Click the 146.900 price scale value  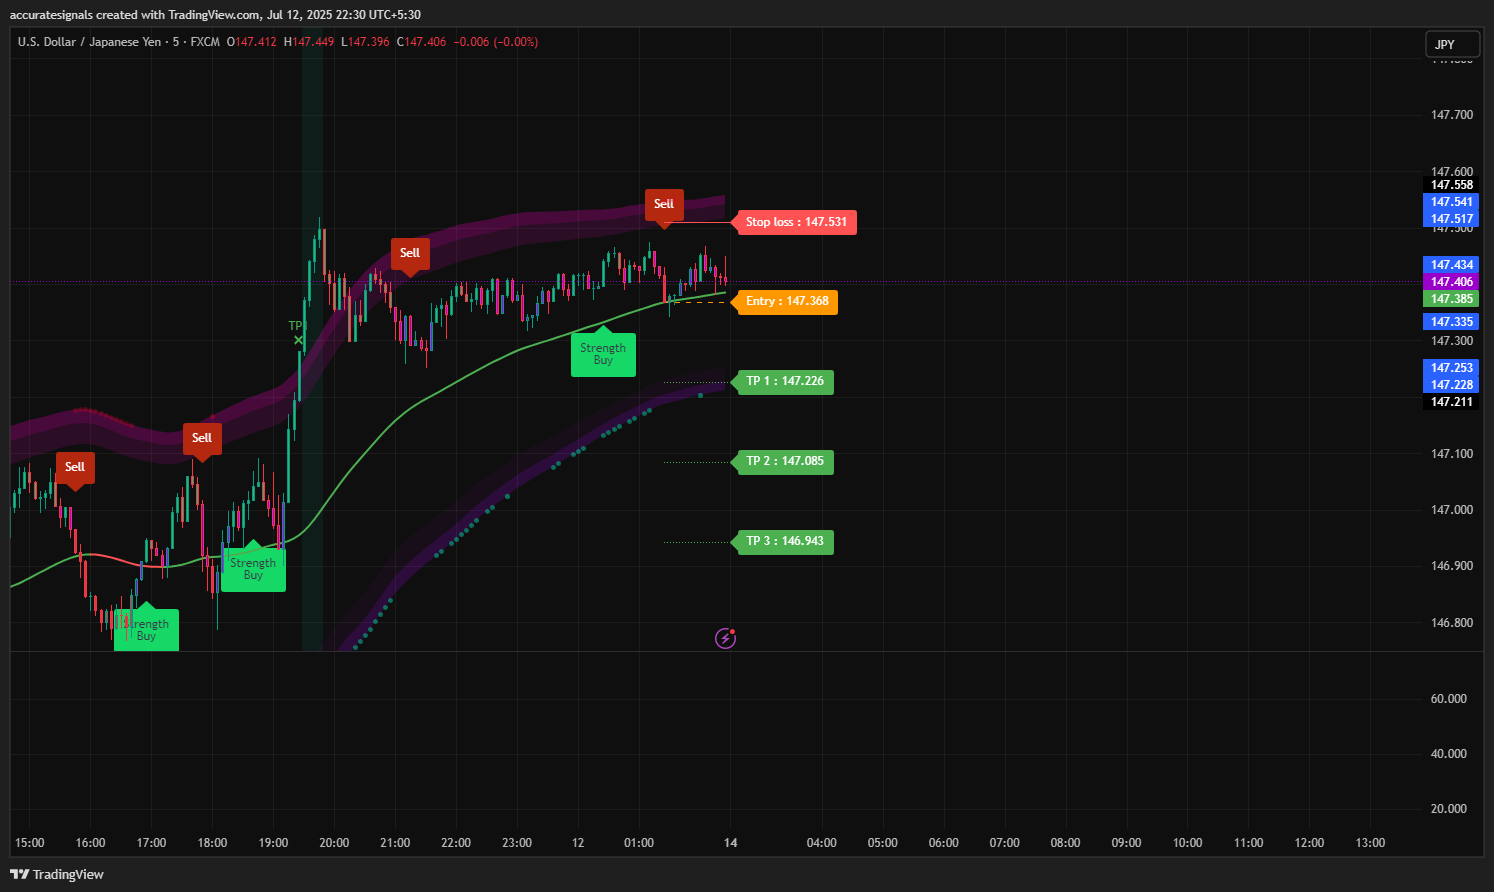click(1451, 566)
